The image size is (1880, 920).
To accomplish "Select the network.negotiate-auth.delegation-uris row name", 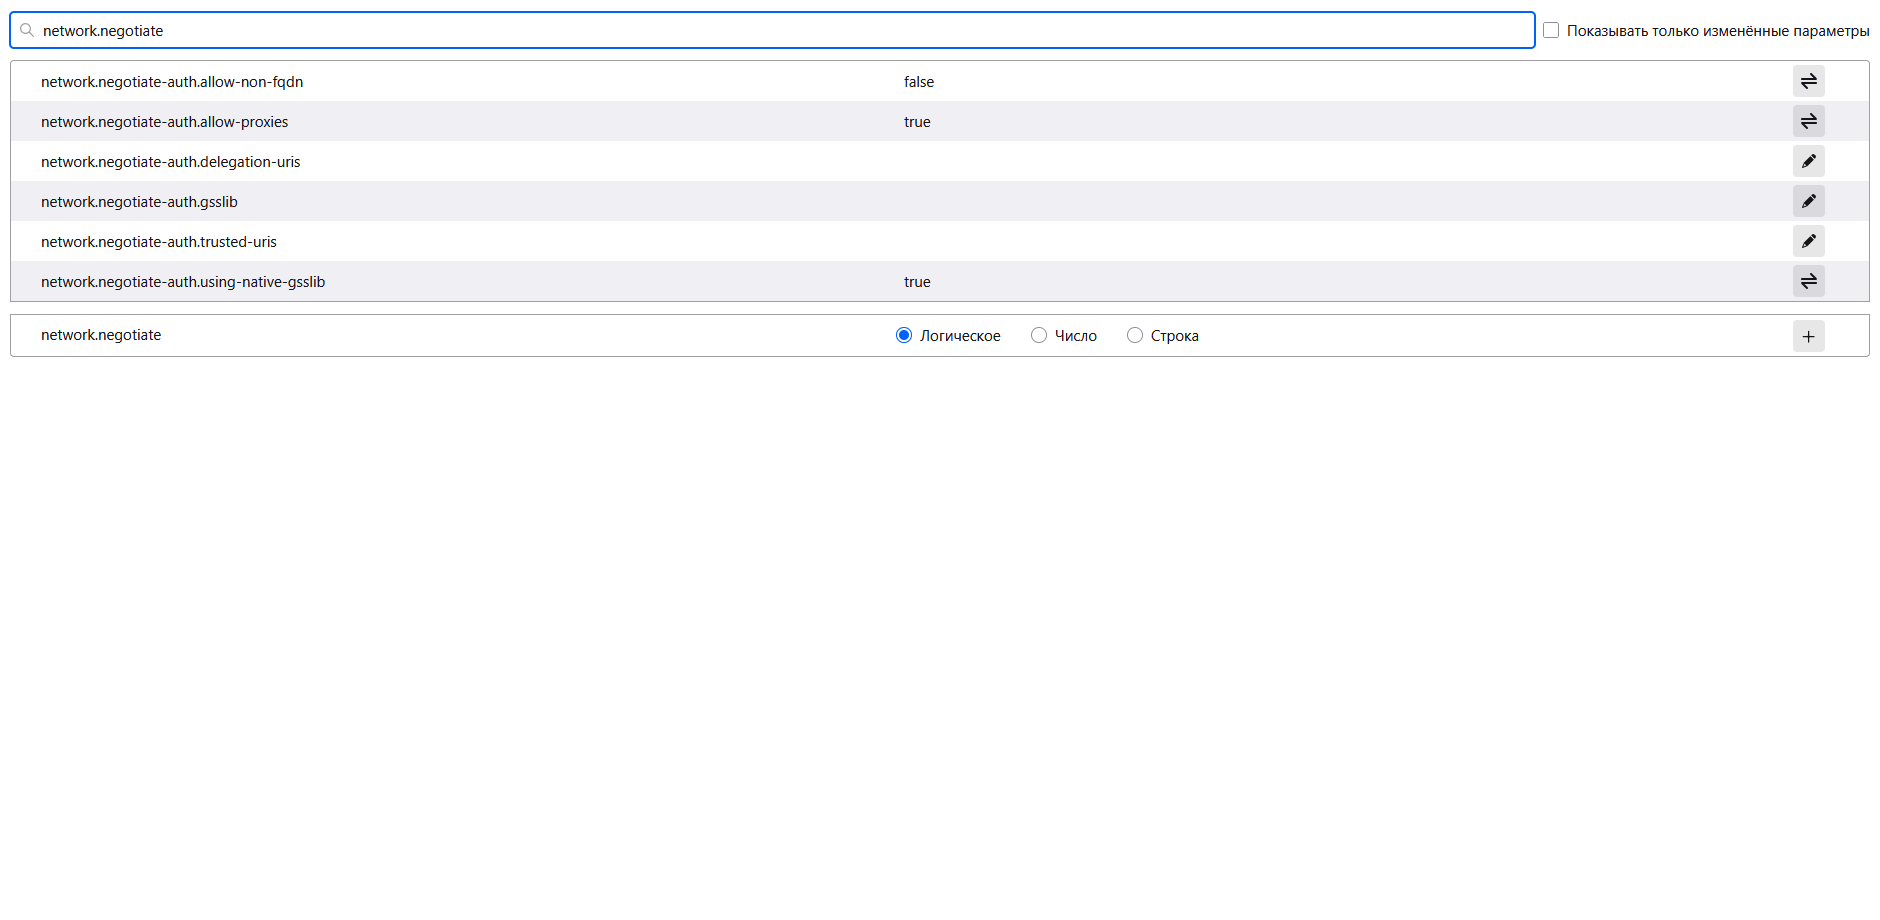I will click(170, 162).
